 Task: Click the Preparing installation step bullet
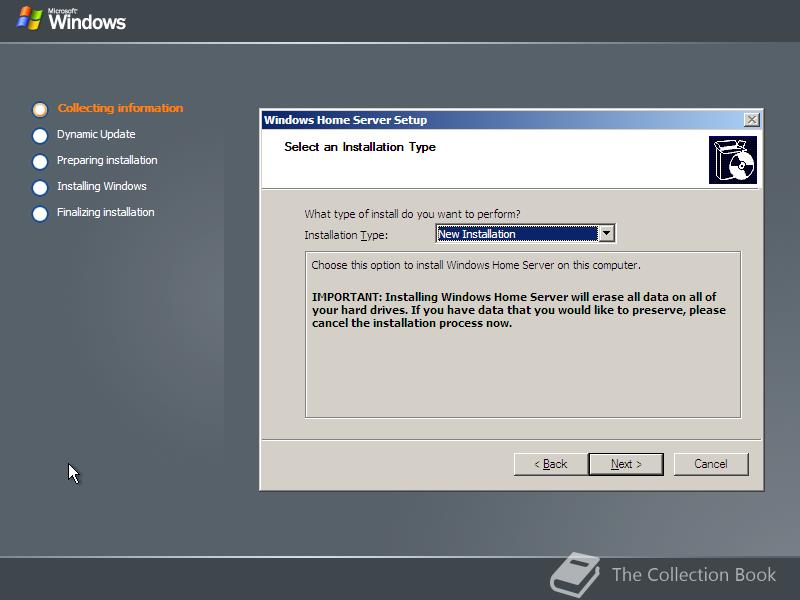(x=40, y=162)
